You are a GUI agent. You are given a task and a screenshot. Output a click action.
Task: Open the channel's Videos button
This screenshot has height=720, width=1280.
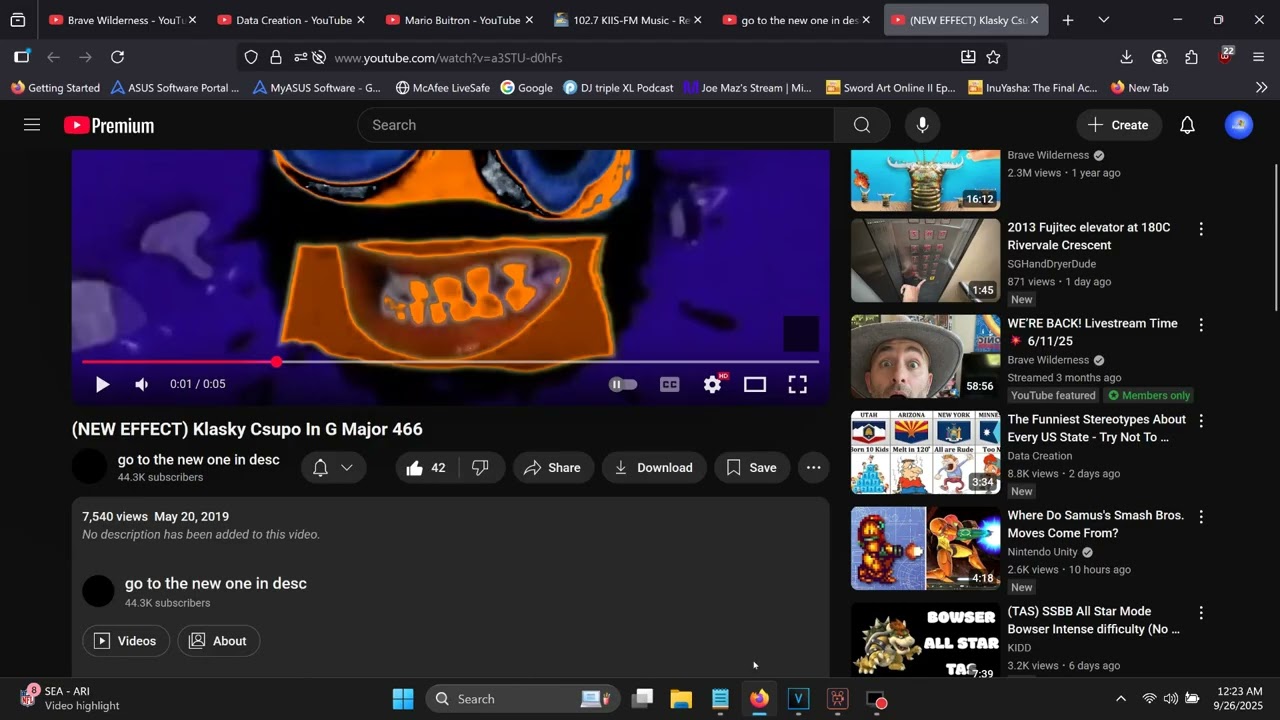click(x=126, y=641)
